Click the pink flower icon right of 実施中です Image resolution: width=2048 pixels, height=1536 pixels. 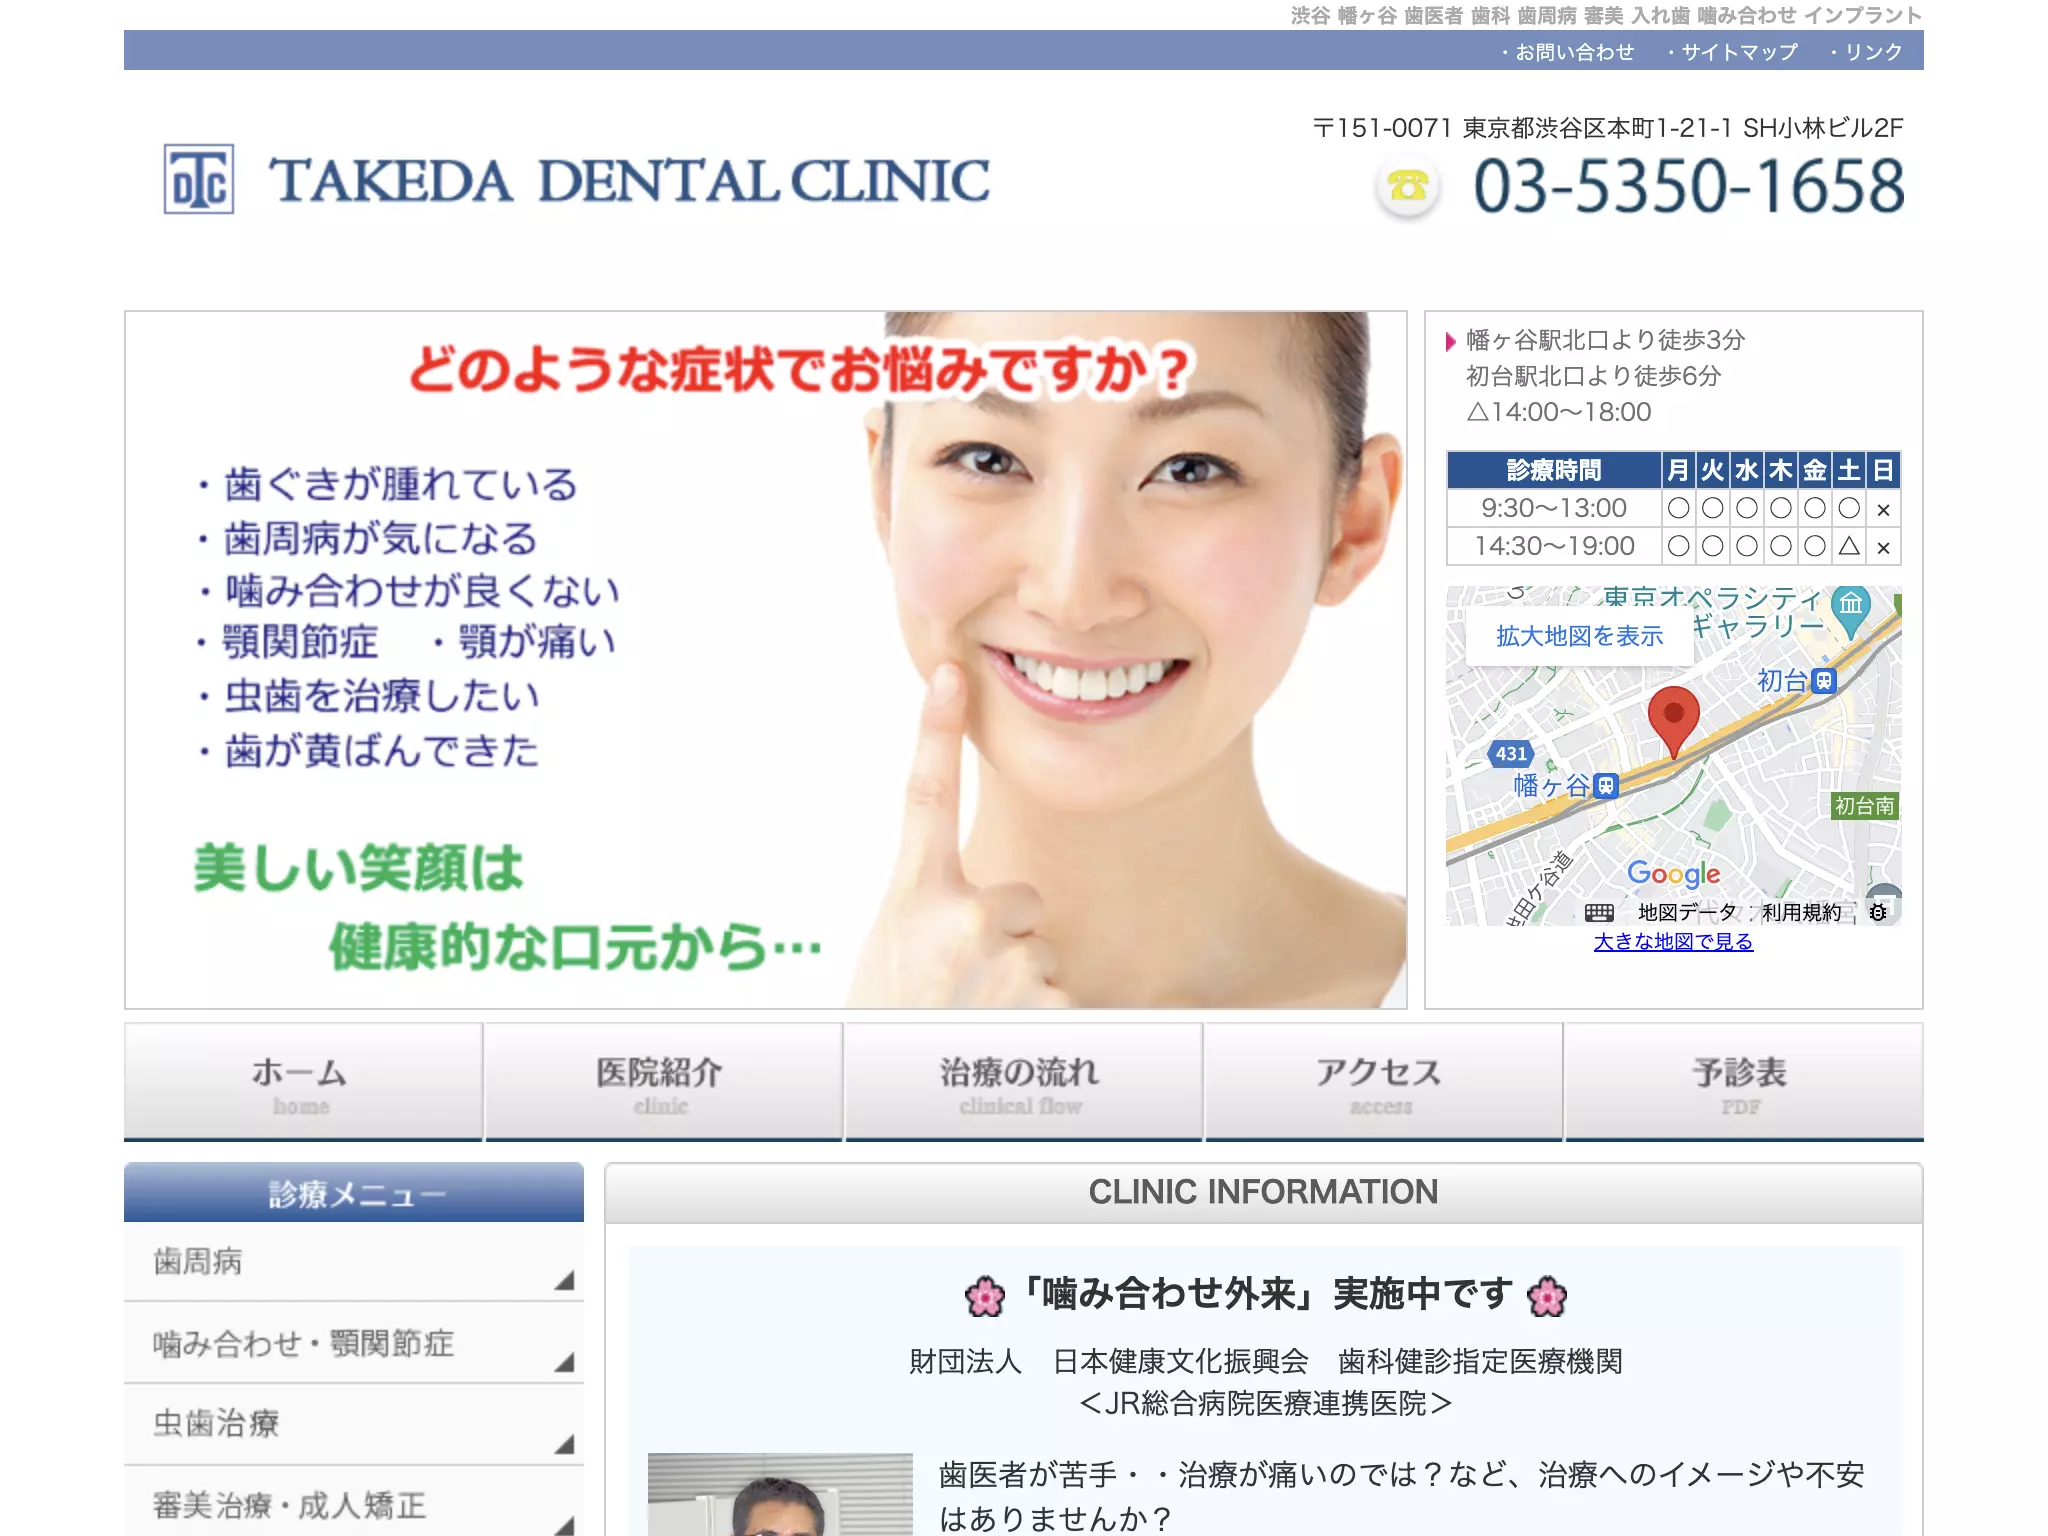[x=1547, y=1296]
